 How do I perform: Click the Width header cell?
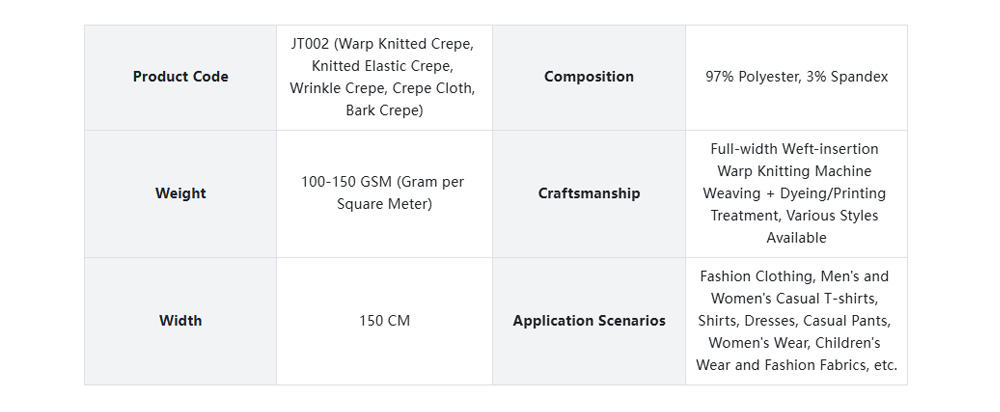(180, 321)
